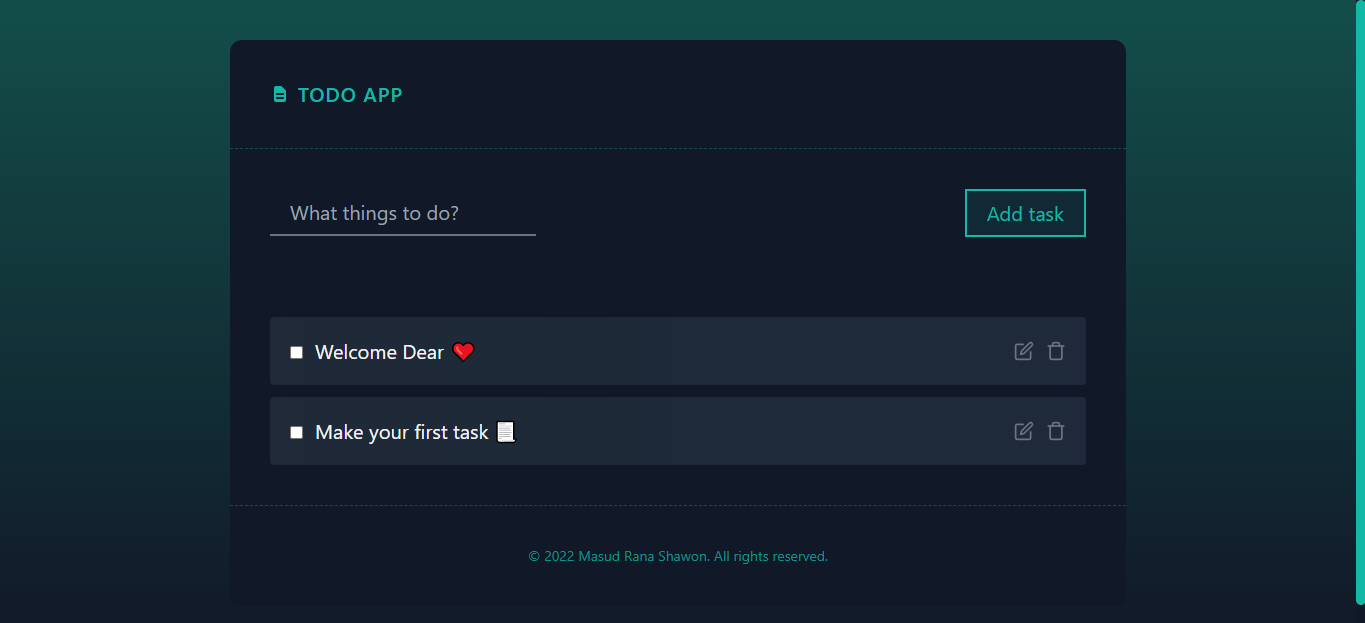Select the edit pencil on Make your first task
1365x623 pixels.
1023,431
